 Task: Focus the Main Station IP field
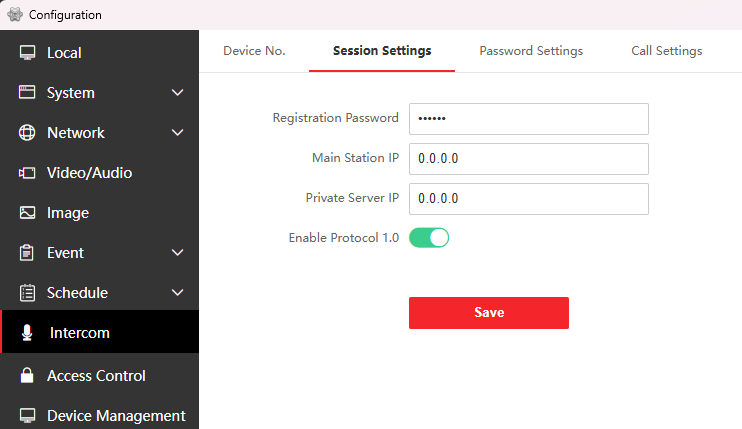[528, 159]
